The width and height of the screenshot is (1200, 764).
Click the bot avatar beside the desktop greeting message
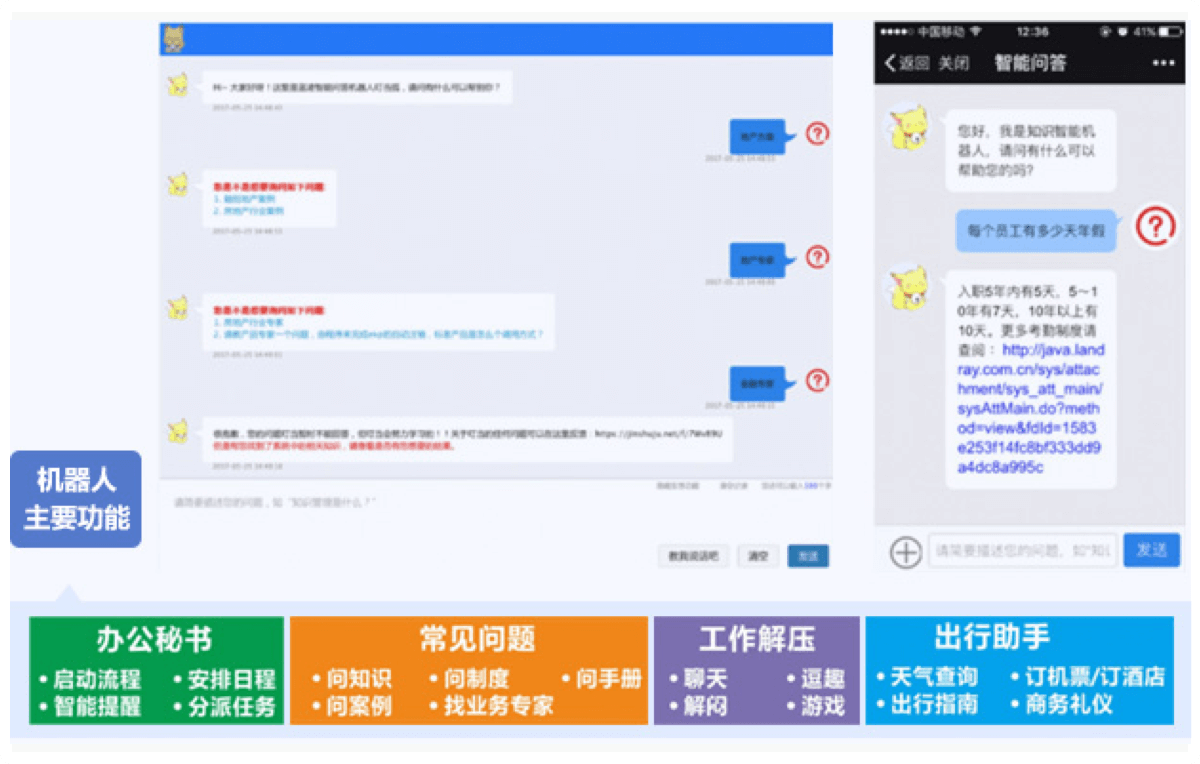click(x=178, y=86)
